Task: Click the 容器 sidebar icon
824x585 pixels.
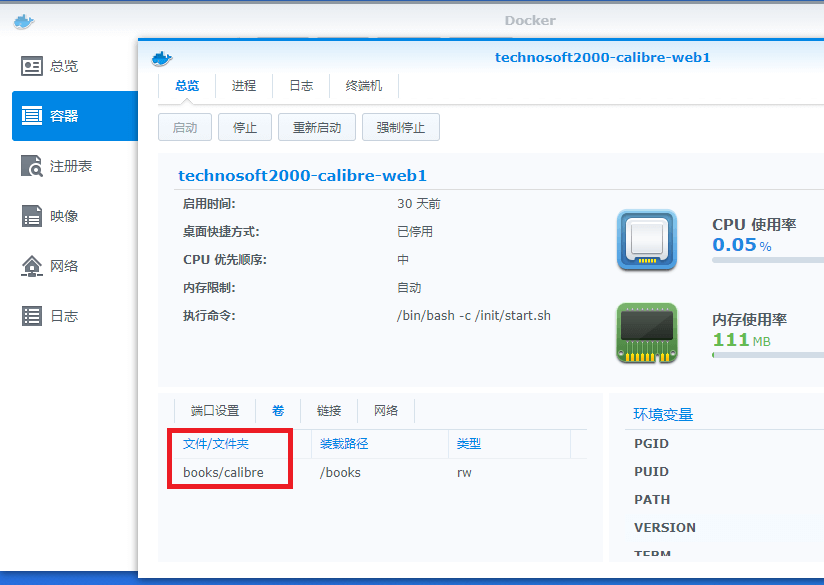Action: (x=32, y=116)
